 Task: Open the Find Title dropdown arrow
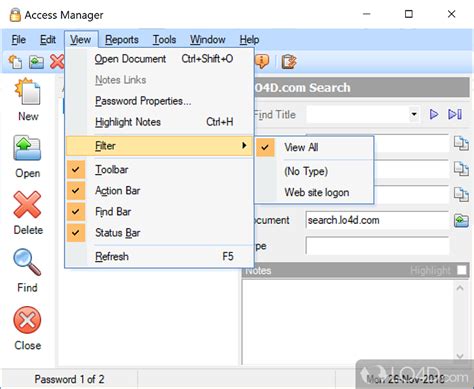pos(414,114)
